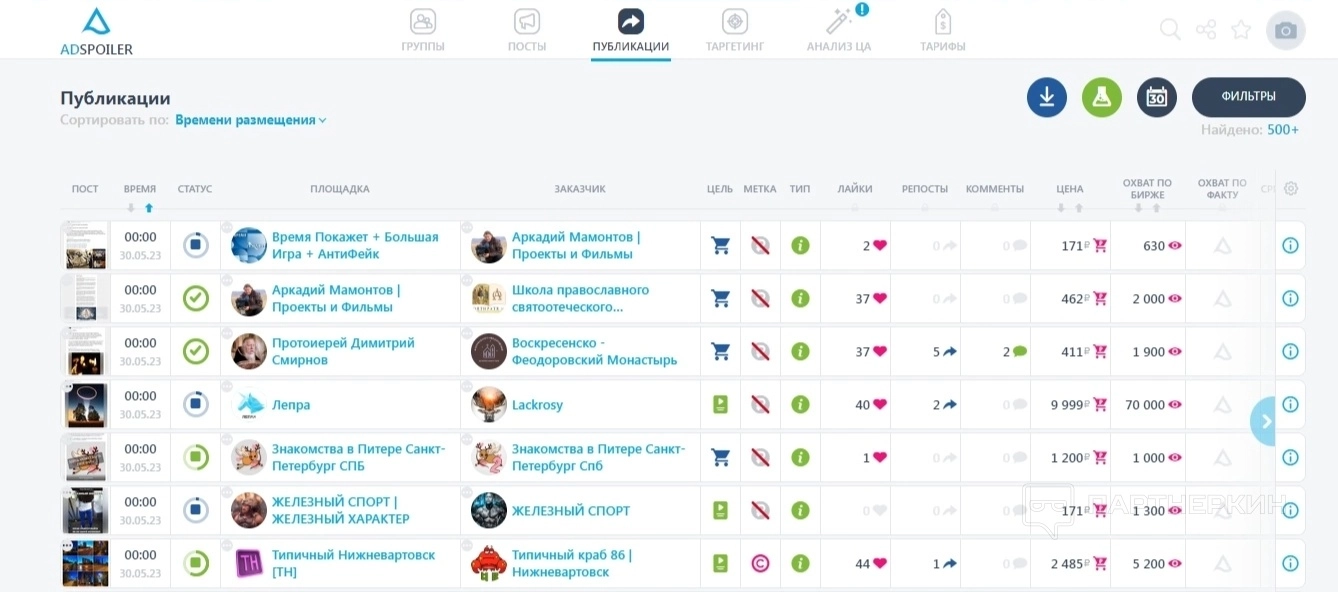Open the Фильтры button
Screen dimensions: 1338x592
click(1249, 97)
